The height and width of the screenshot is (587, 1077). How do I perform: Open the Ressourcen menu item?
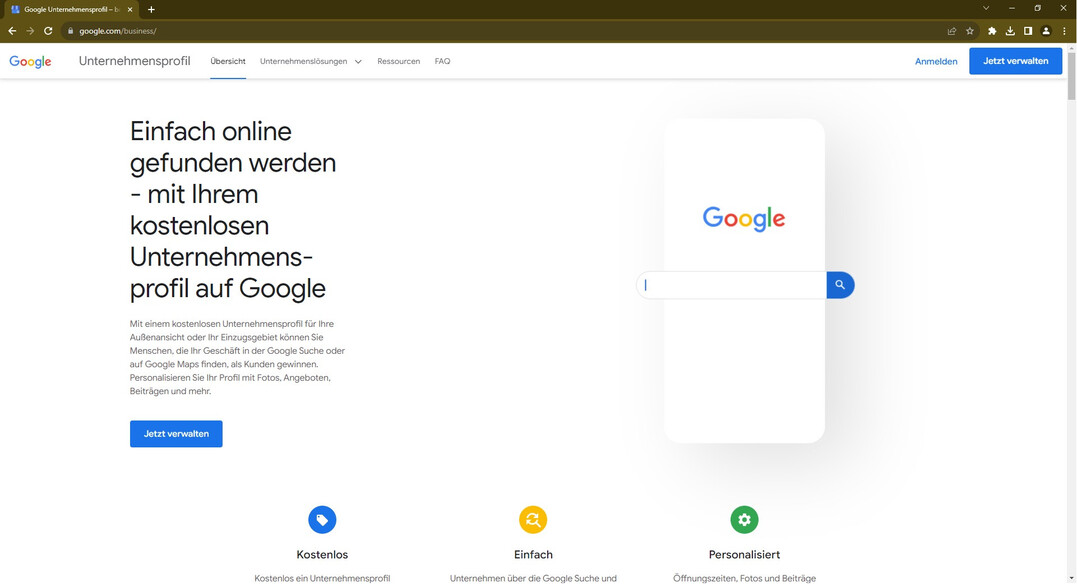[x=398, y=61]
